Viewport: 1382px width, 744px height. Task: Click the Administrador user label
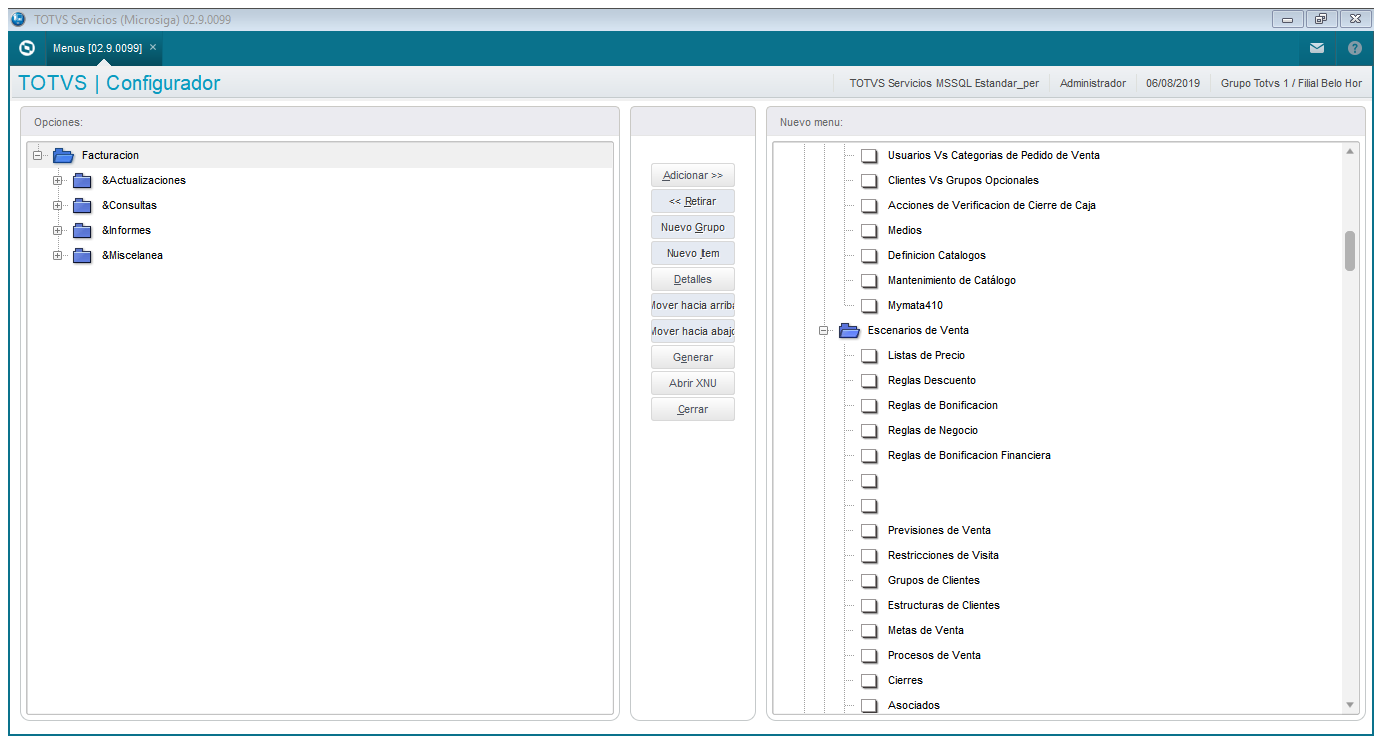click(x=1093, y=83)
